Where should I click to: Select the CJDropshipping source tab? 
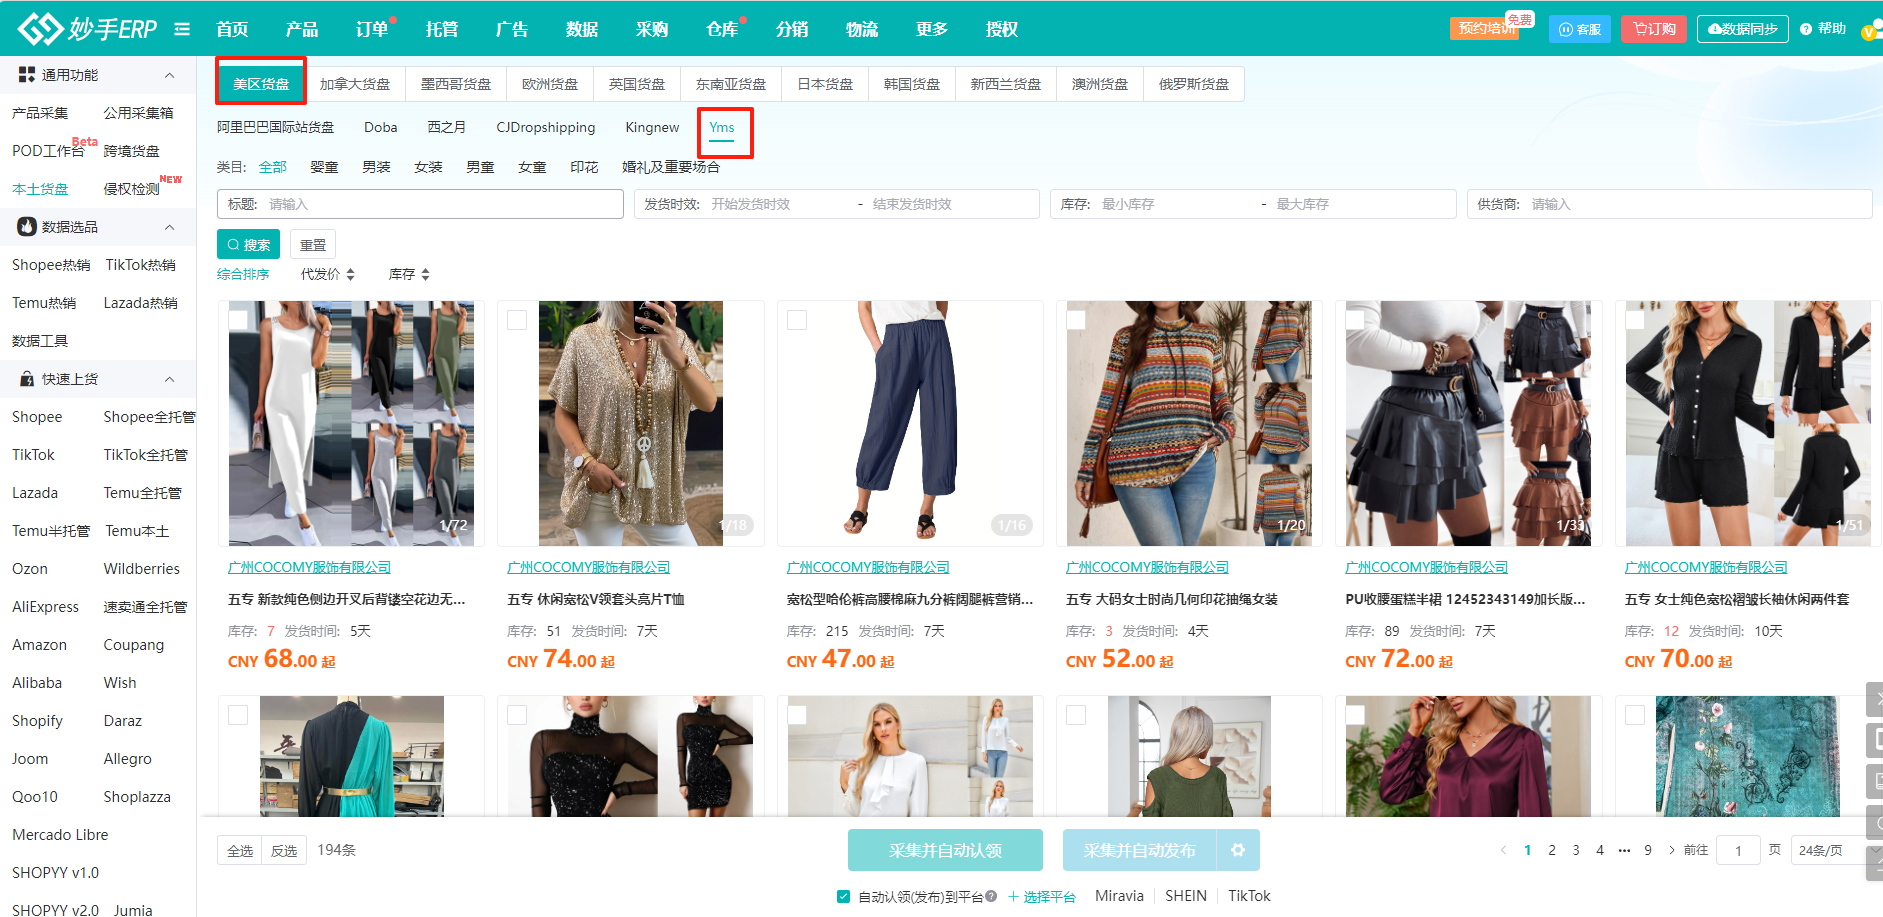(x=546, y=127)
